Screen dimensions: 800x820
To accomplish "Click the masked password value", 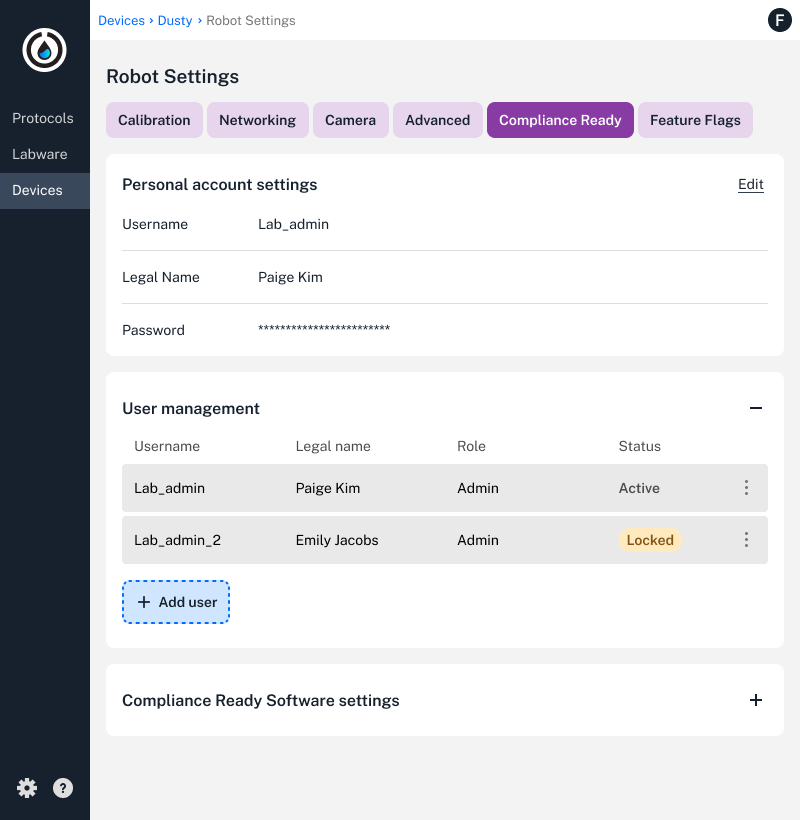I will click(x=324, y=328).
